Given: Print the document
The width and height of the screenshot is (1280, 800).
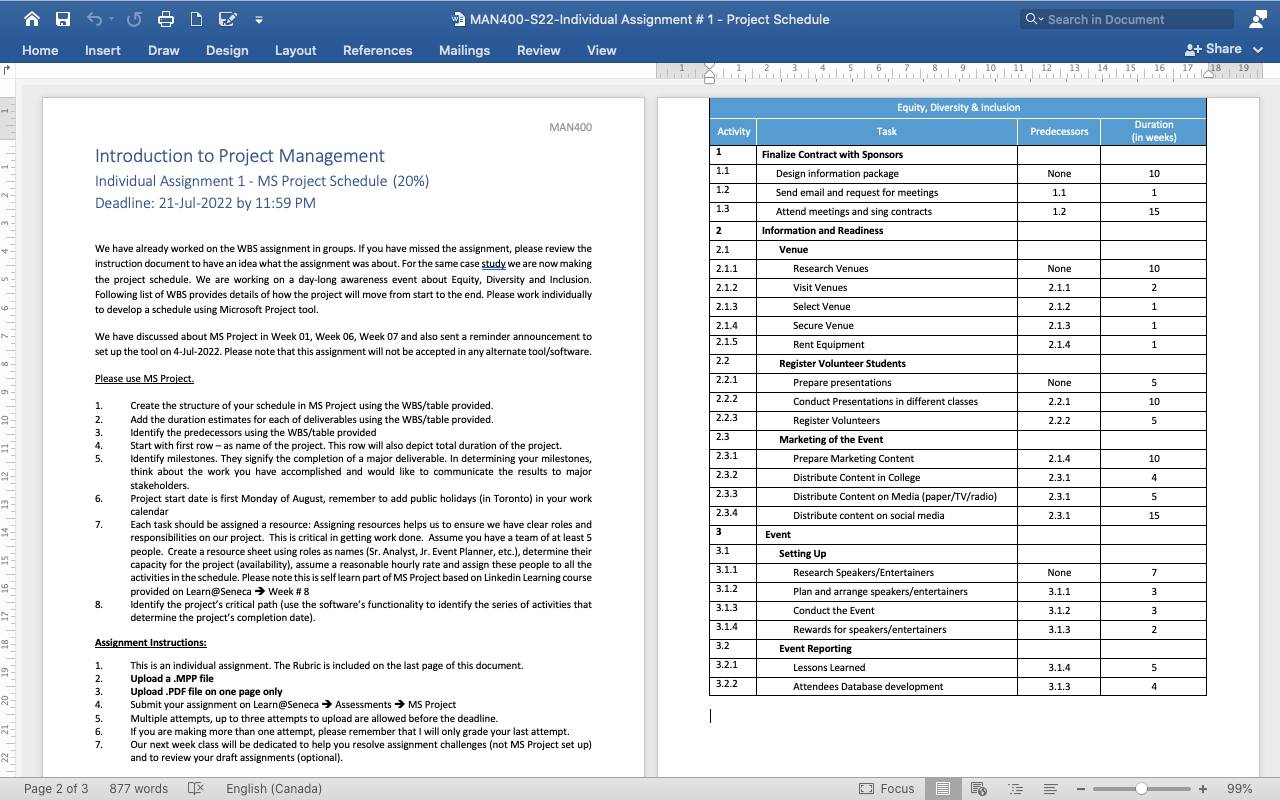Looking at the screenshot, I should point(166,19).
